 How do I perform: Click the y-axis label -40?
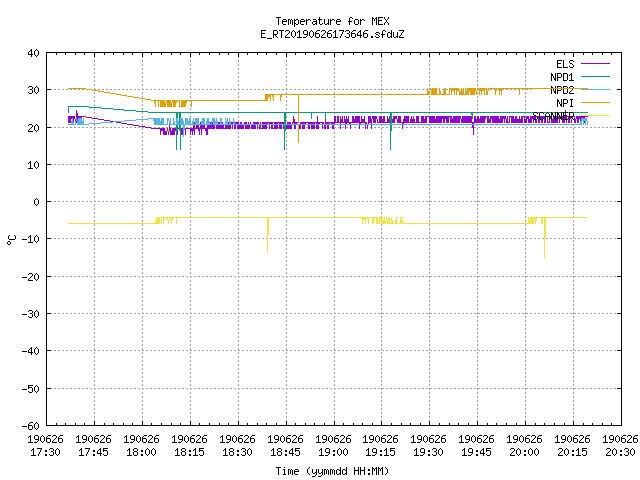31,351
